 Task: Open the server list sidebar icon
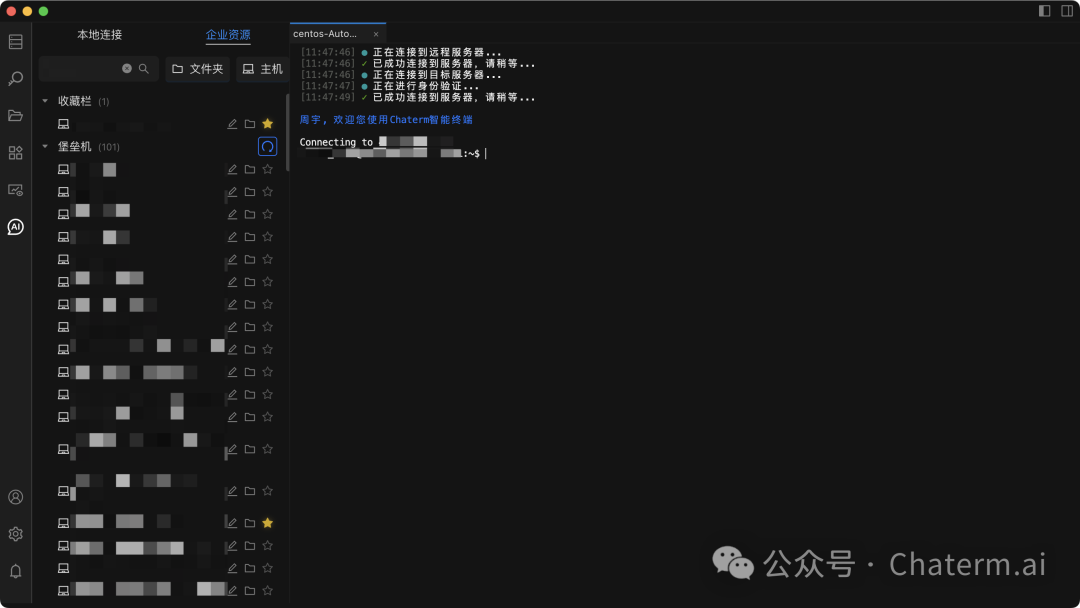pyautogui.click(x=15, y=42)
